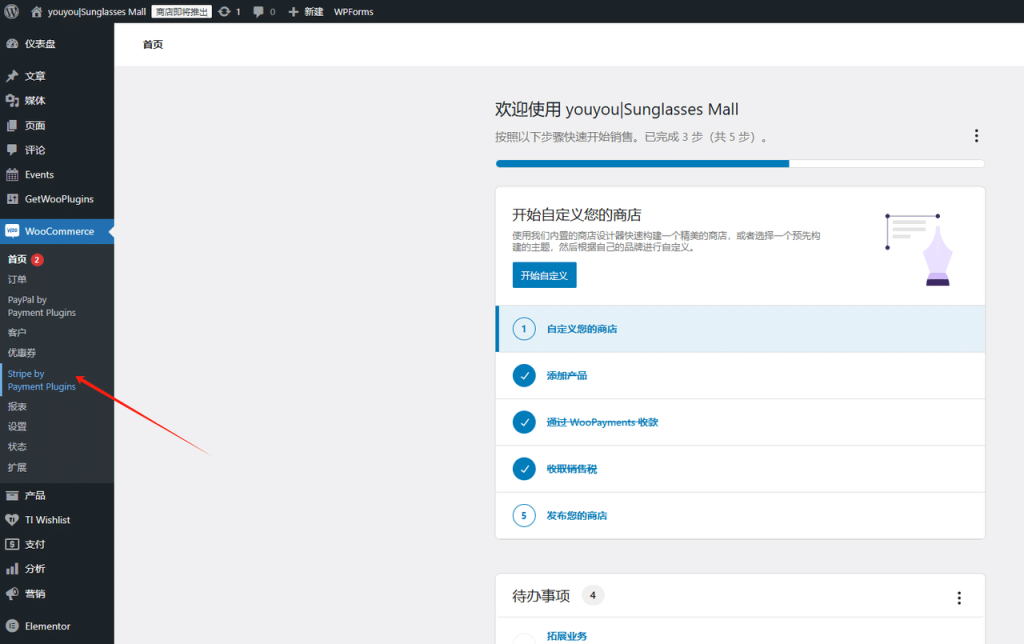Open the WordPress logo menu
1024x644 pixels.
click(11, 11)
